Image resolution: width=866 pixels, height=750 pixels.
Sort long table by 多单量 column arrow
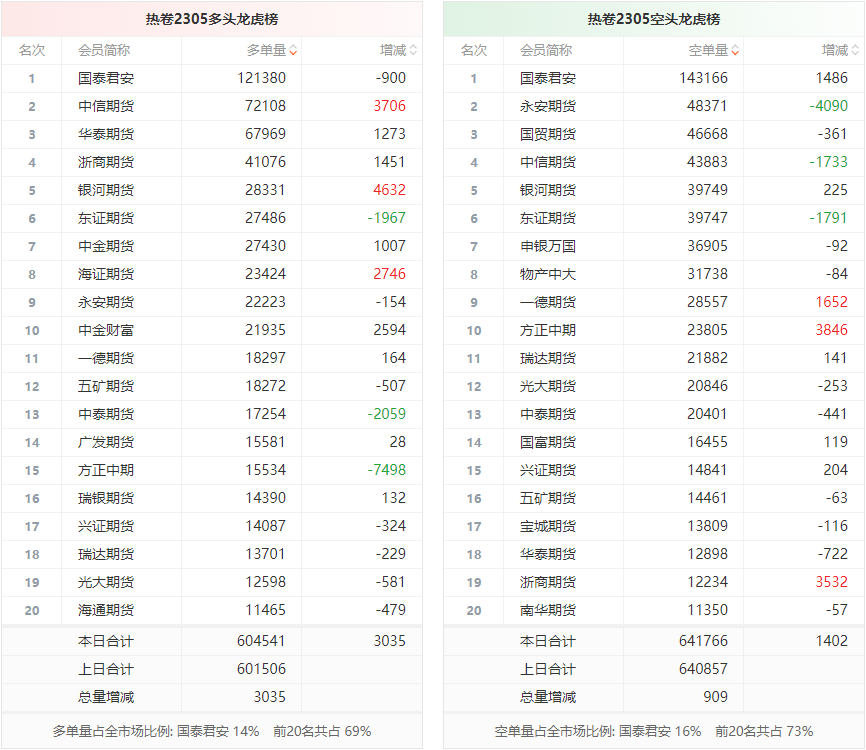293,51
